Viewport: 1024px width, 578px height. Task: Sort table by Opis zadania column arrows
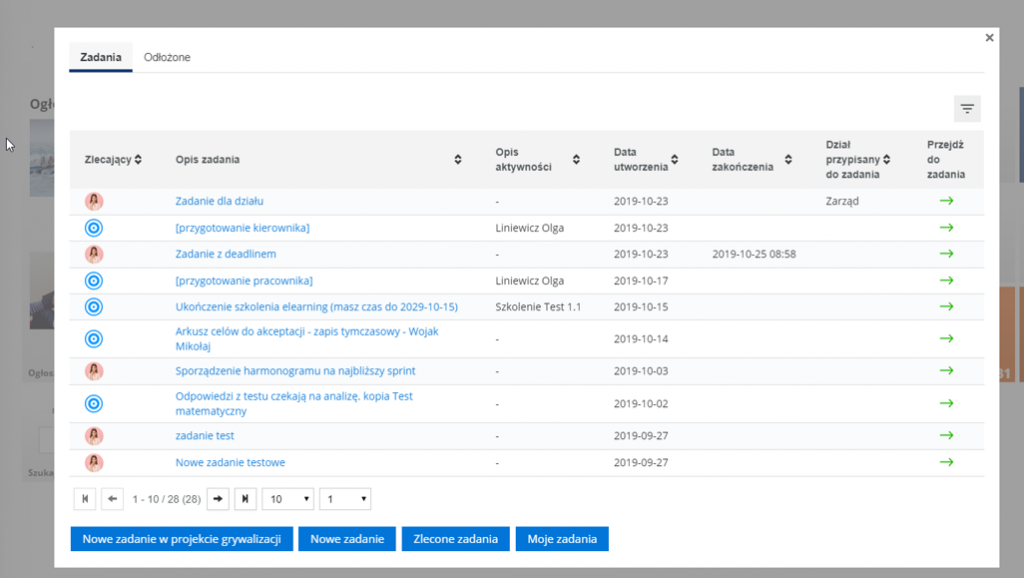458,159
